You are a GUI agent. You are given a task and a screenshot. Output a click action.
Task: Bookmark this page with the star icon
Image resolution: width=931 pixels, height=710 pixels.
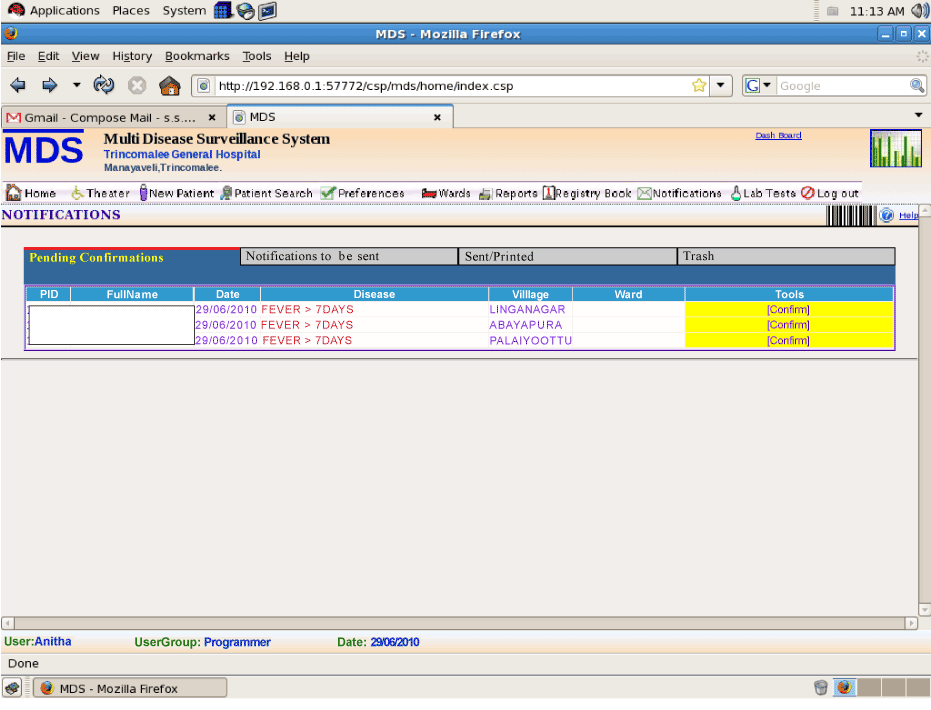(699, 86)
